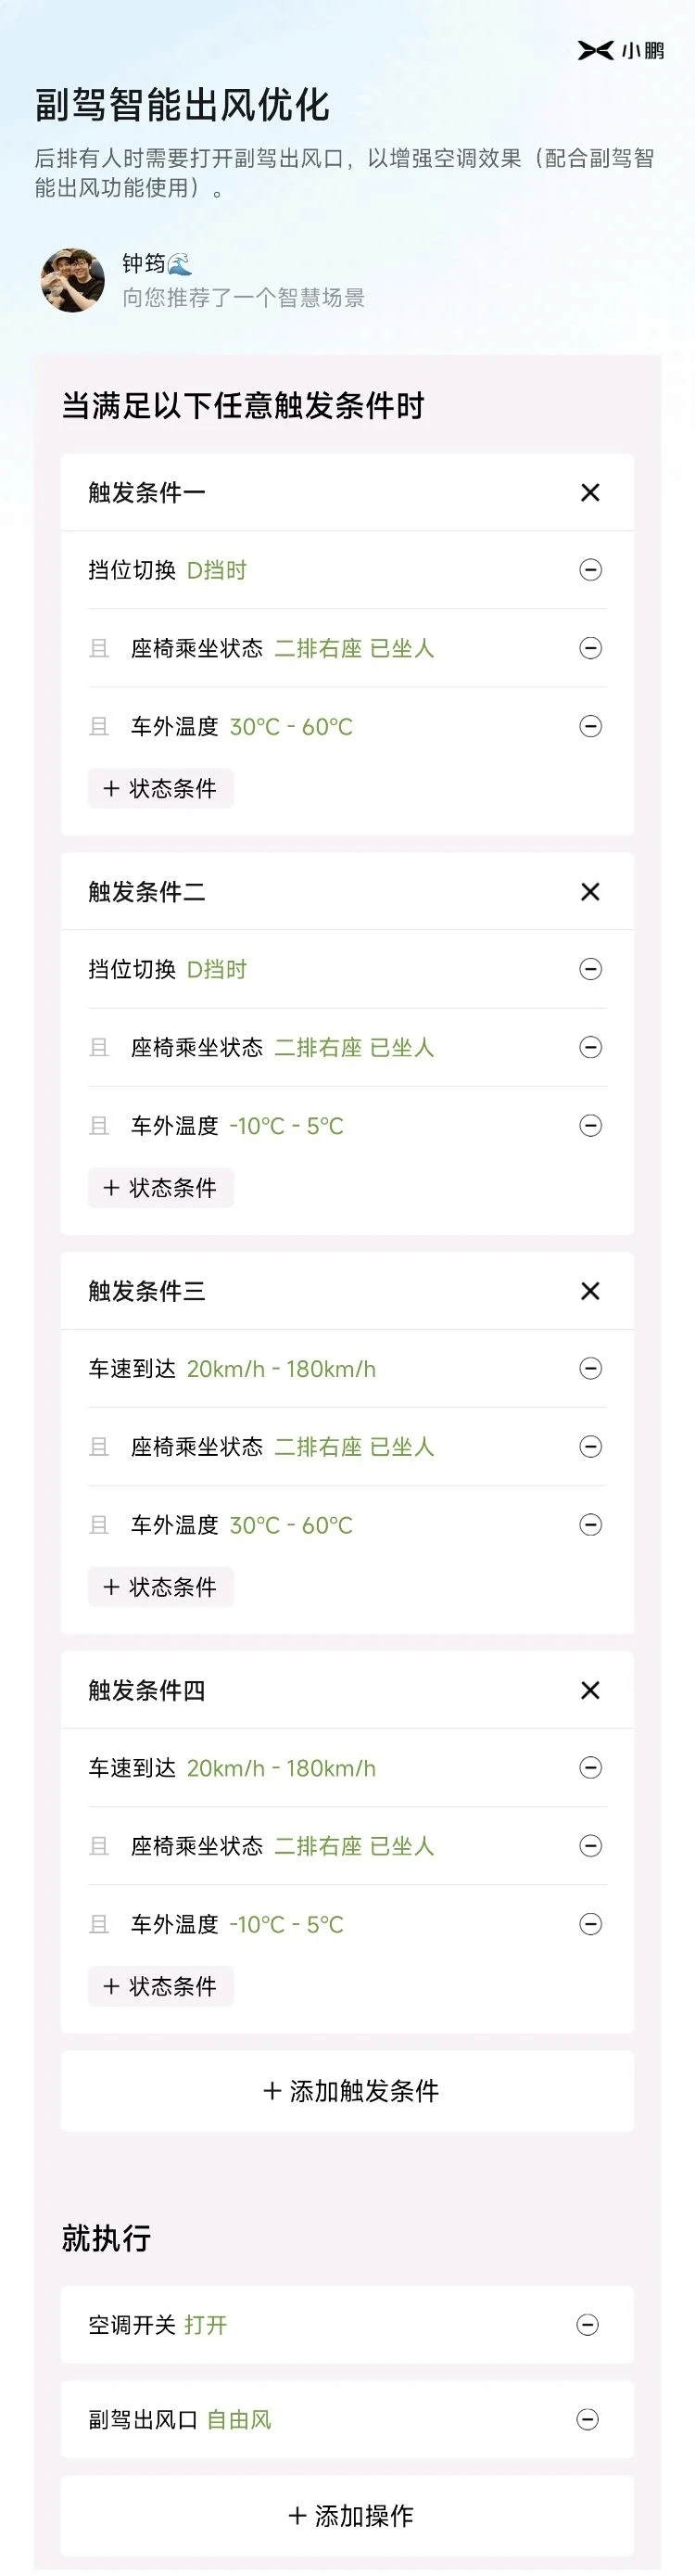
Task: Change 20km/h - 180km/h speed in condition four
Action: coord(281,1767)
